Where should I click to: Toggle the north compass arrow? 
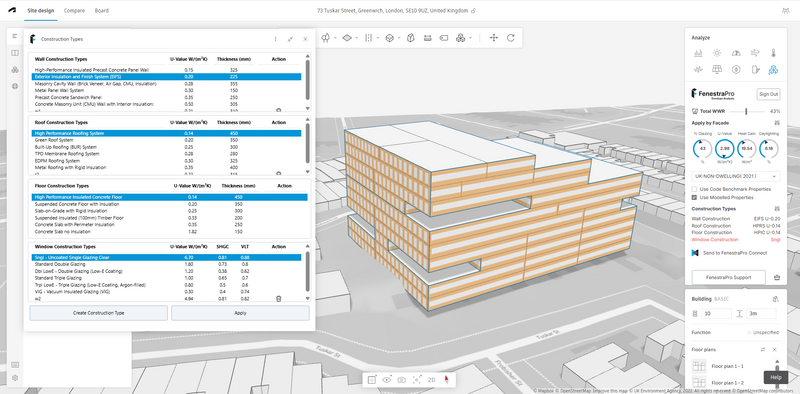[446, 379]
